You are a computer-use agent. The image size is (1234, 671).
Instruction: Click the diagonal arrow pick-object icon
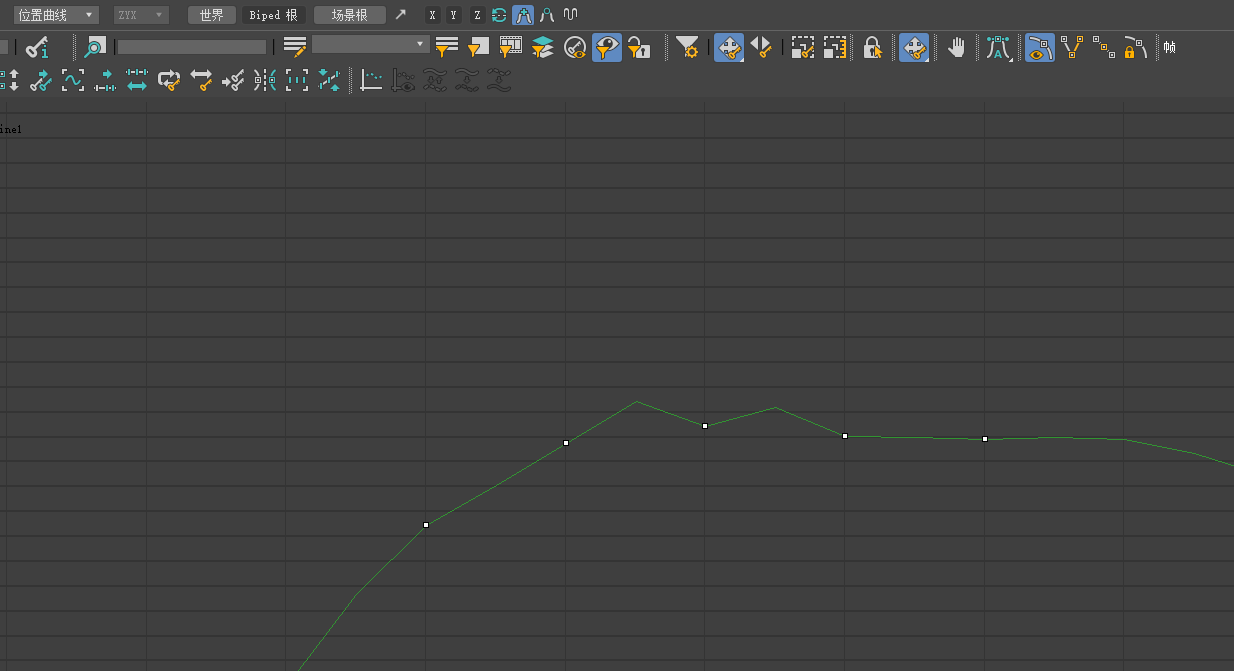tap(401, 15)
